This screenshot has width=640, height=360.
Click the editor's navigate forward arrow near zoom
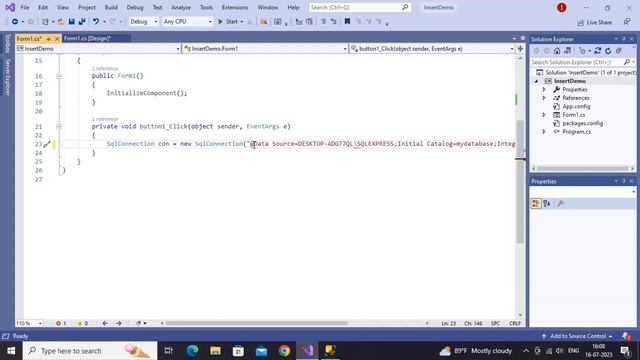119,323
